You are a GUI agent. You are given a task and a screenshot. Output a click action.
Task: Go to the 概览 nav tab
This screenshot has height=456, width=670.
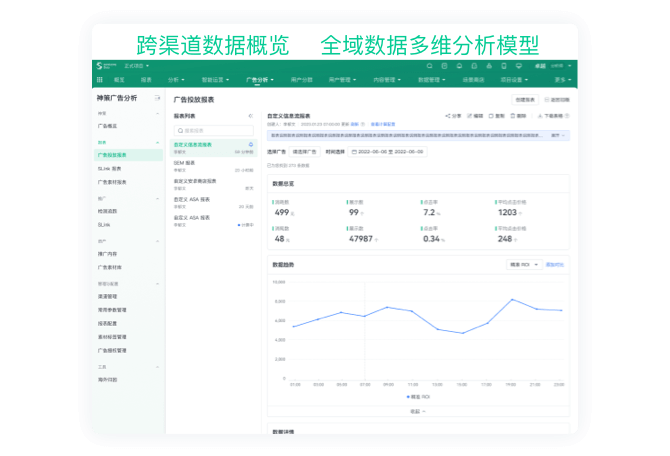coord(119,80)
